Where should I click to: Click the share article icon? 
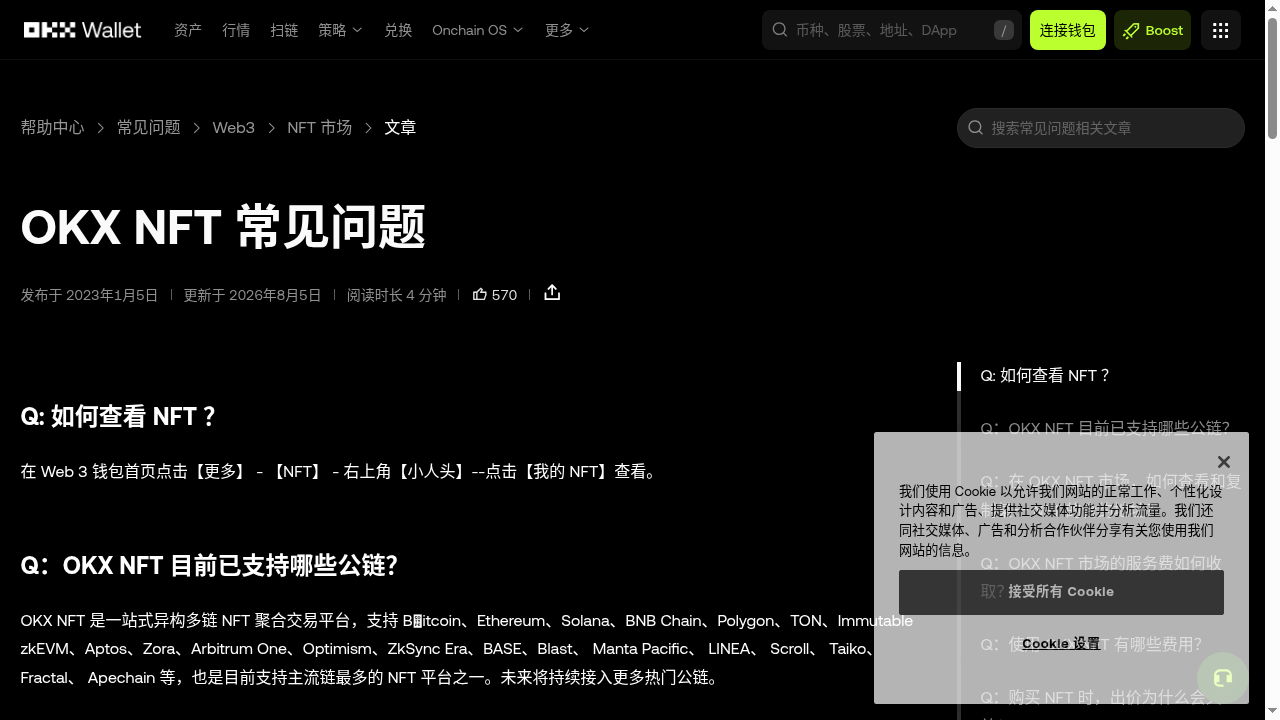click(552, 293)
